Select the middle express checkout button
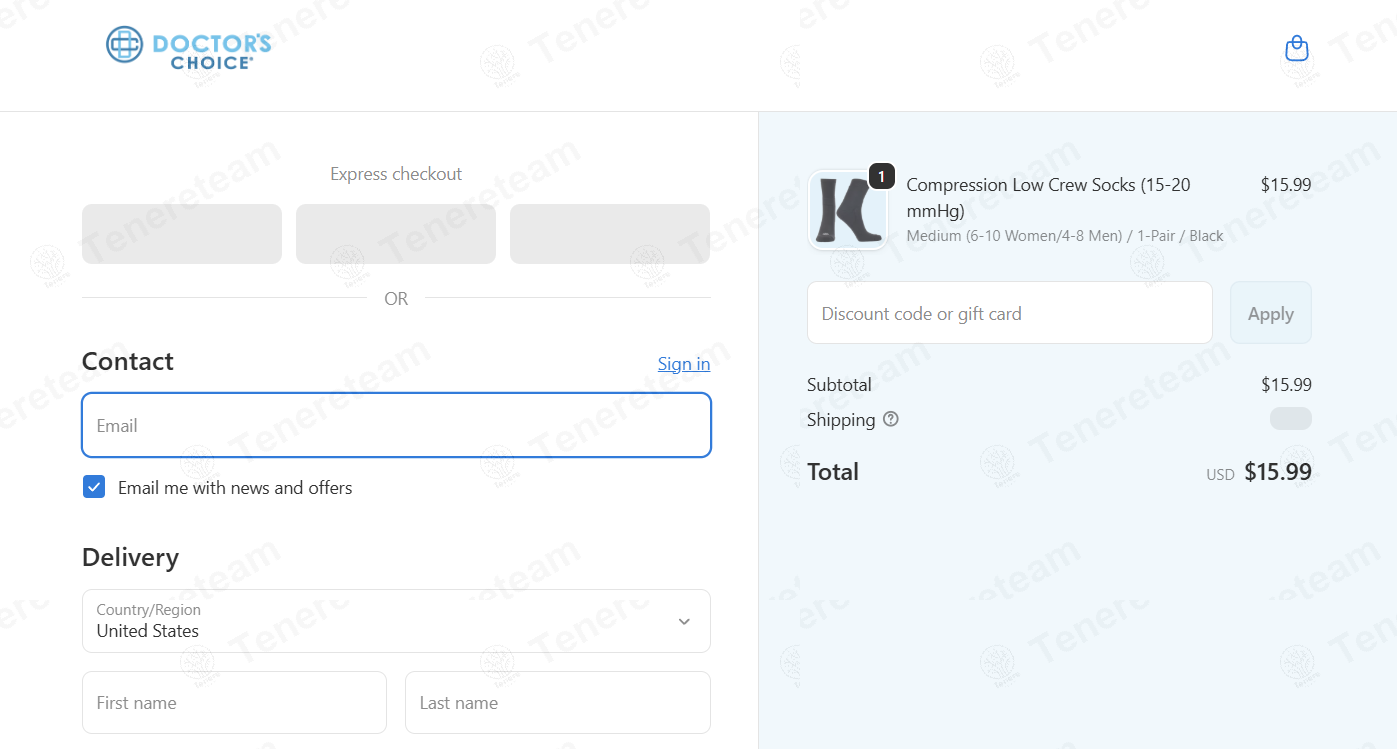Screen dimensions: 1397x749 [396, 234]
